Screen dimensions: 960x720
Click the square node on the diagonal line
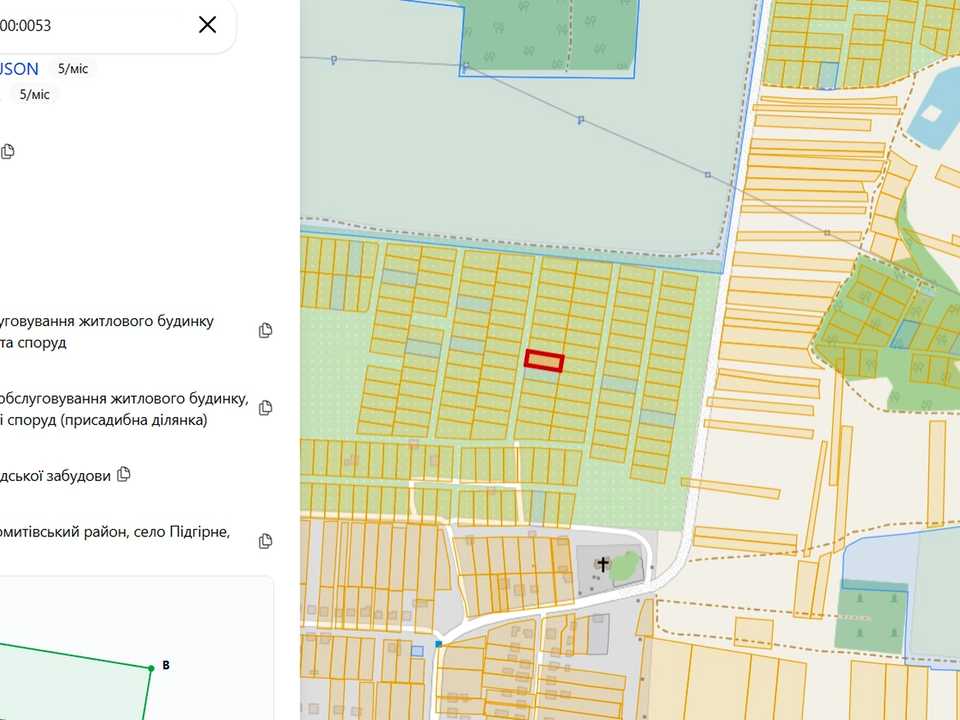click(708, 175)
